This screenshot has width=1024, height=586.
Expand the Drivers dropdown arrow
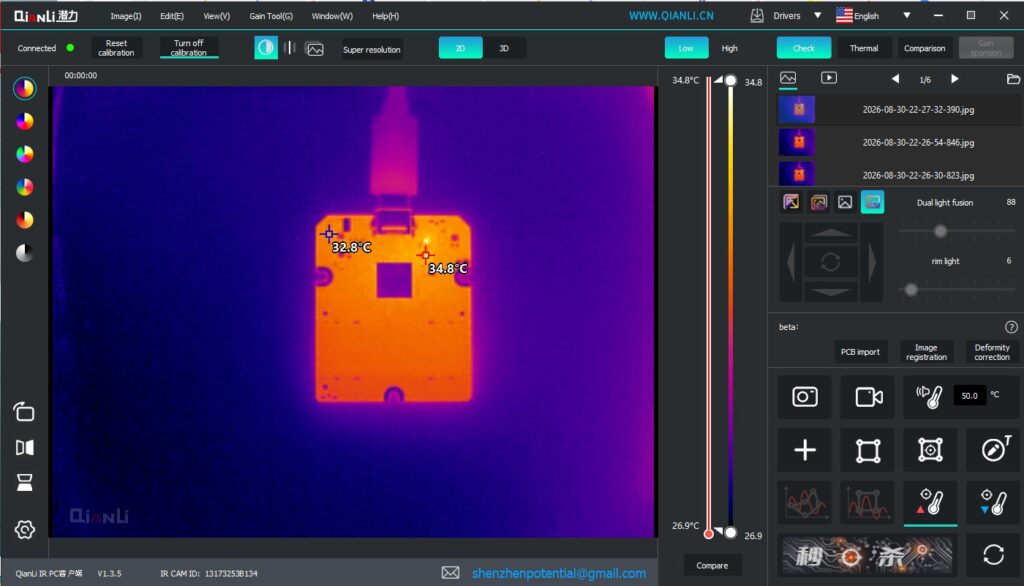pos(817,16)
